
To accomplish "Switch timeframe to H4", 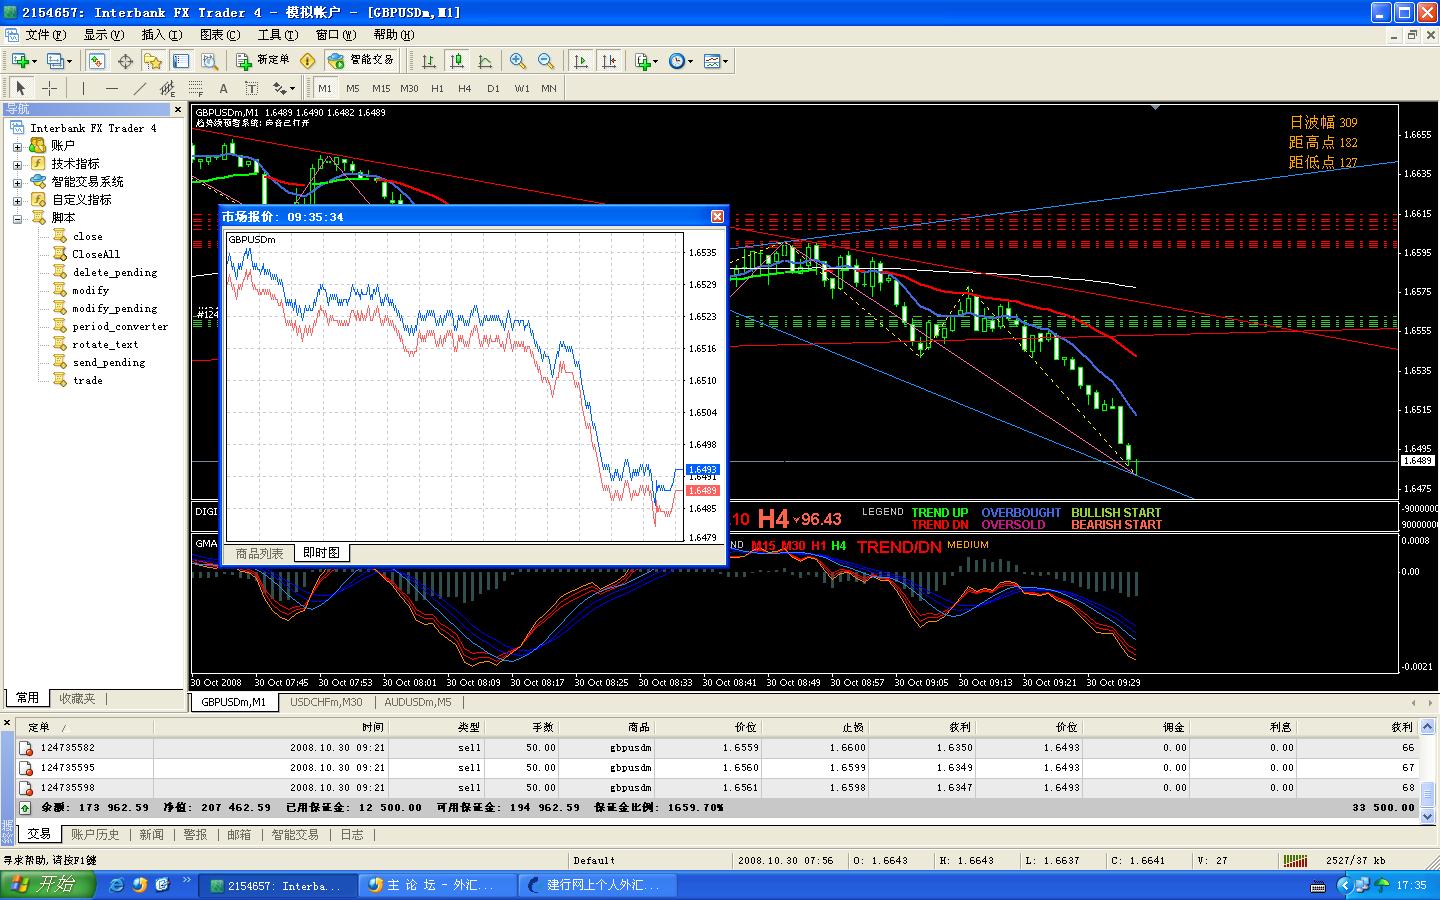I will coord(464,88).
